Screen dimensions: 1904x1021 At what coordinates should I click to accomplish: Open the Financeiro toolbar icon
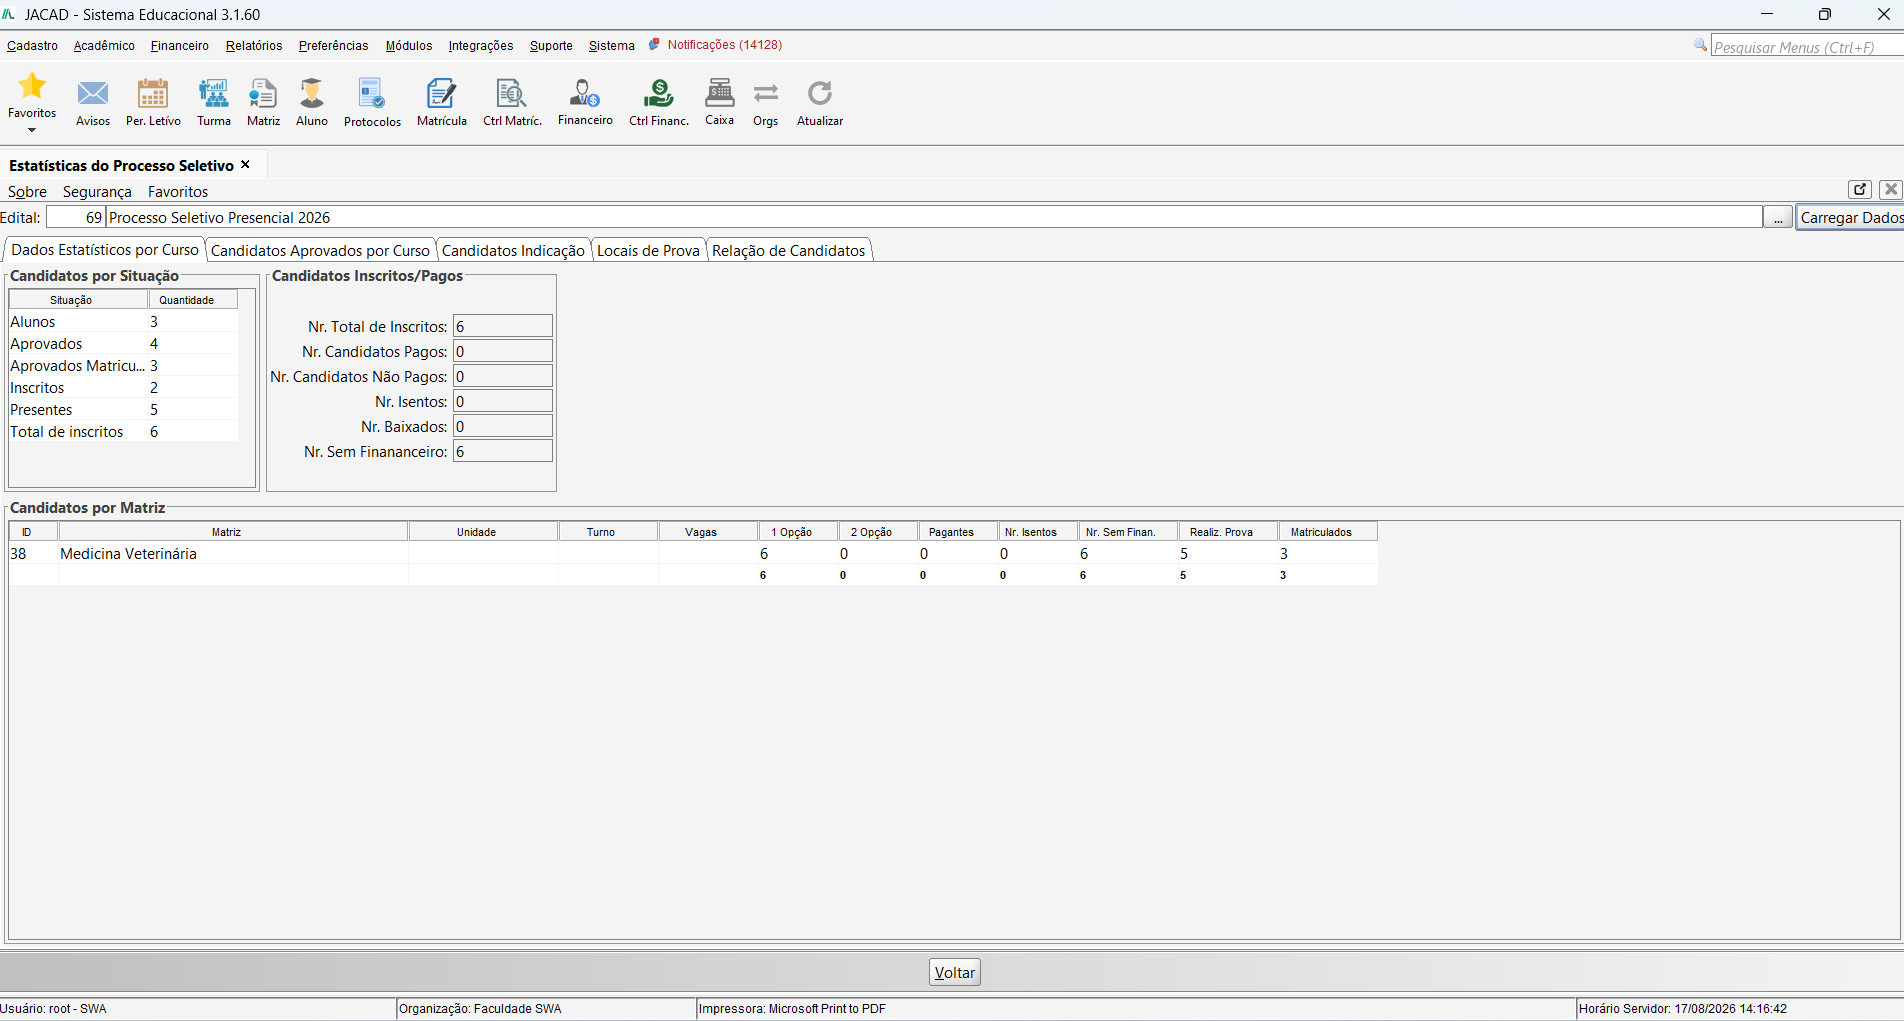(x=585, y=93)
